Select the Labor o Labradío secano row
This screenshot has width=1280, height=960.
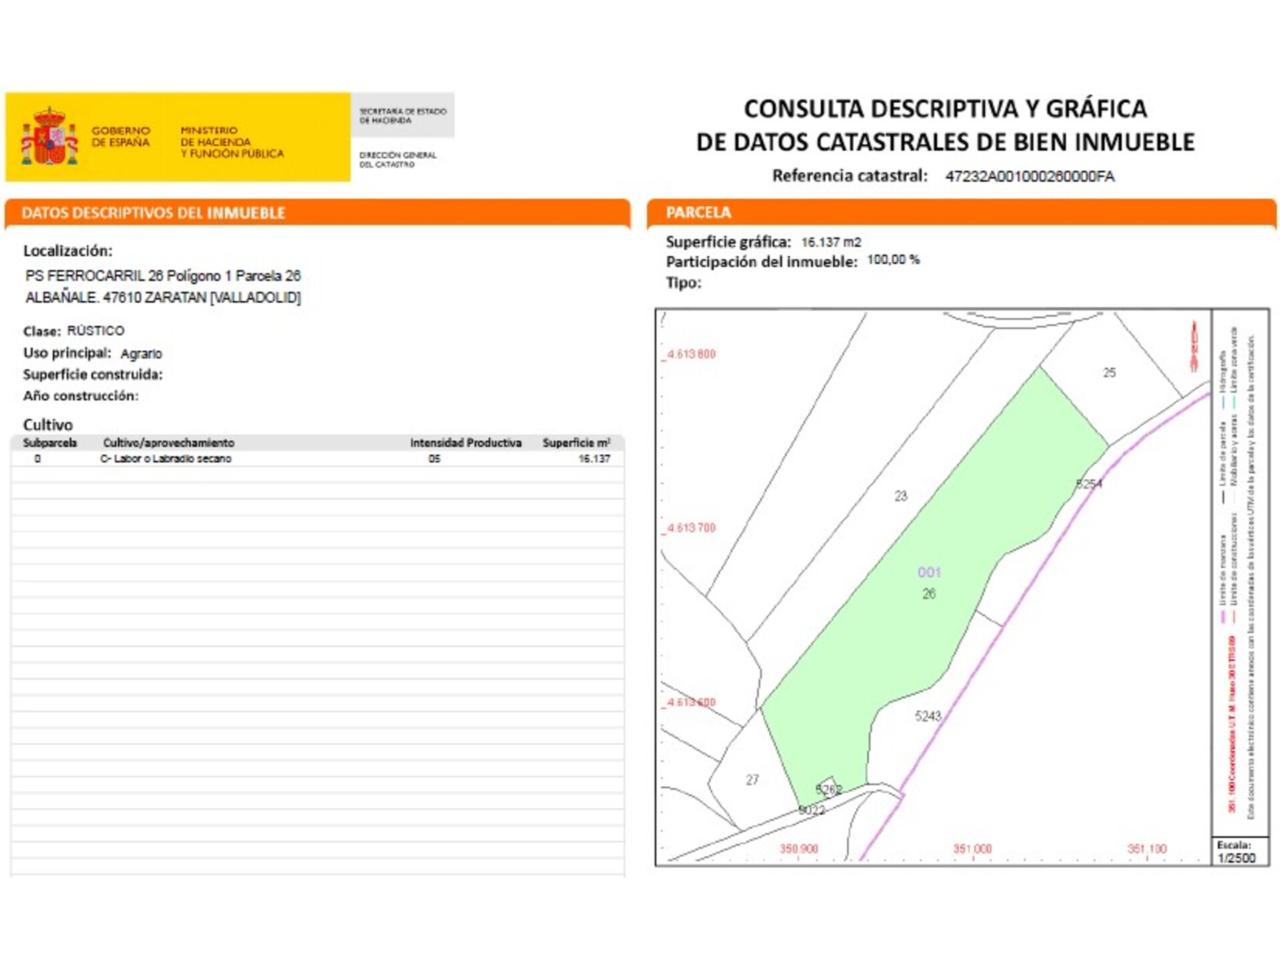tap(166, 459)
